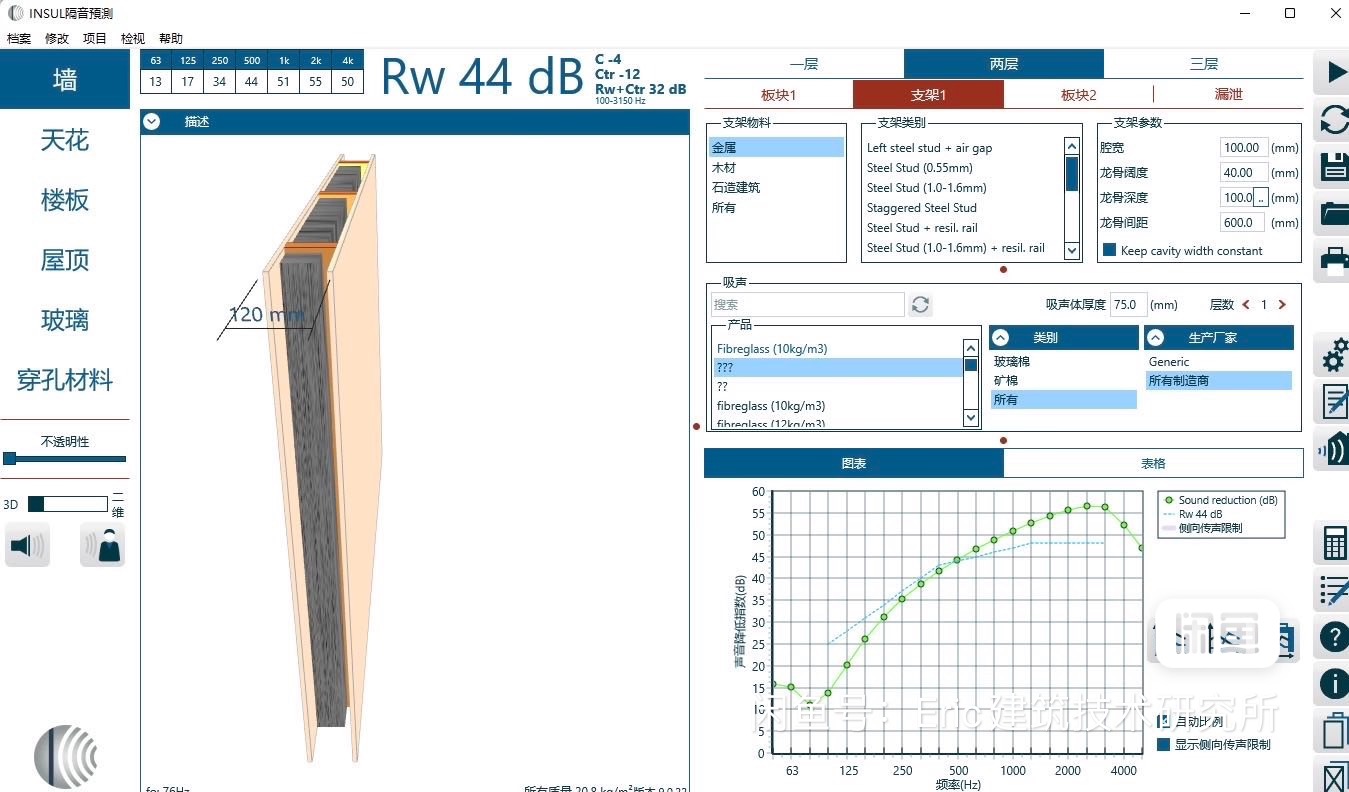This screenshot has height=792, width=1349.
Task: Click the loudspeaker sound source icon
Action: click(x=27, y=546)
